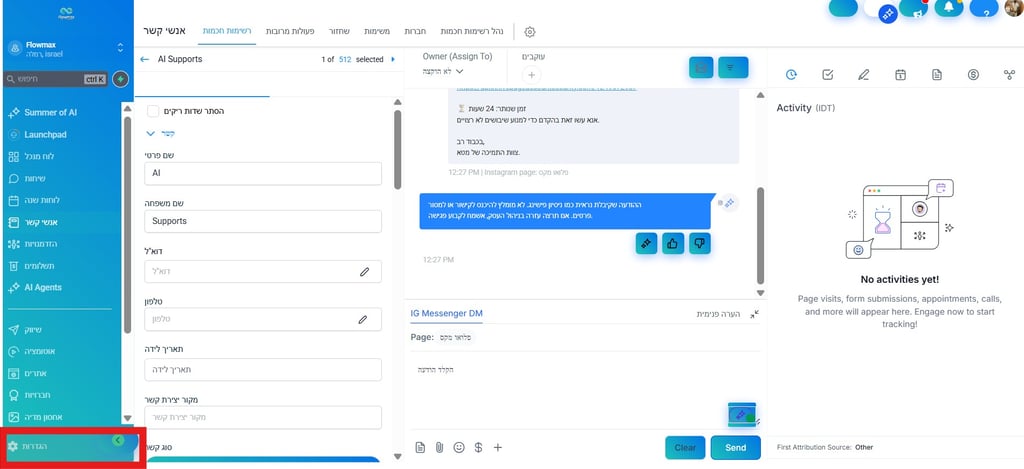The image size is (1024, 469).
Task: Click the lightning quick-actions button beside search
Action: [x=121, y=80]
